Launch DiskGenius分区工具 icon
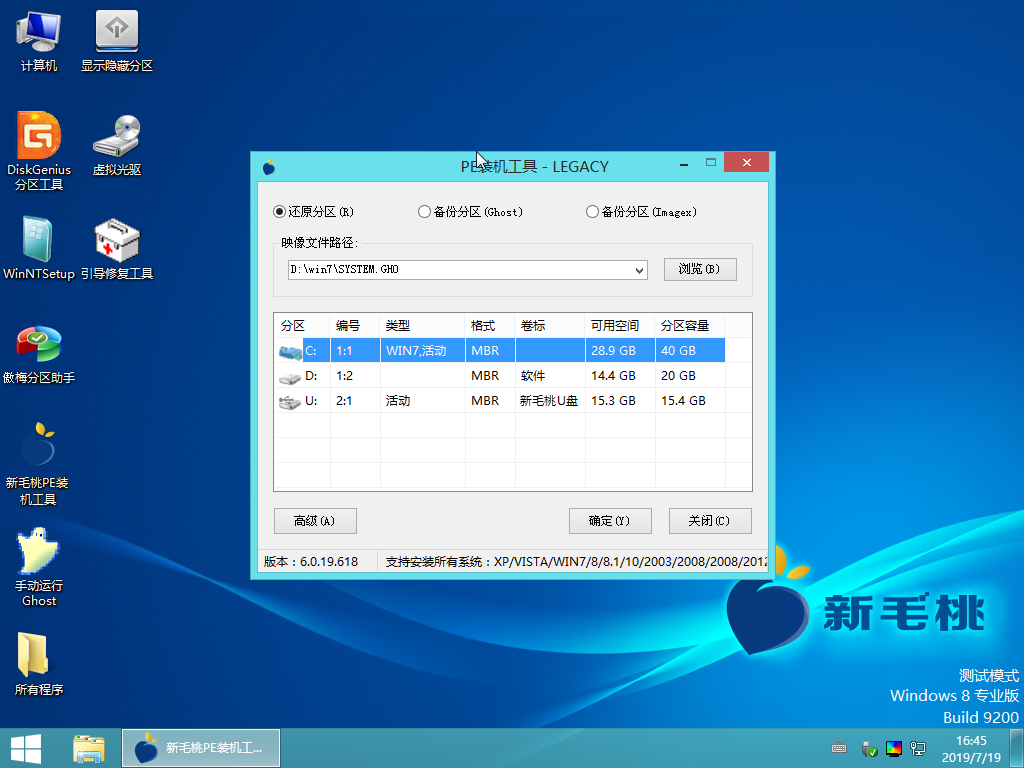The height and width of the screenshot is (768, 1024). point(39,152)
